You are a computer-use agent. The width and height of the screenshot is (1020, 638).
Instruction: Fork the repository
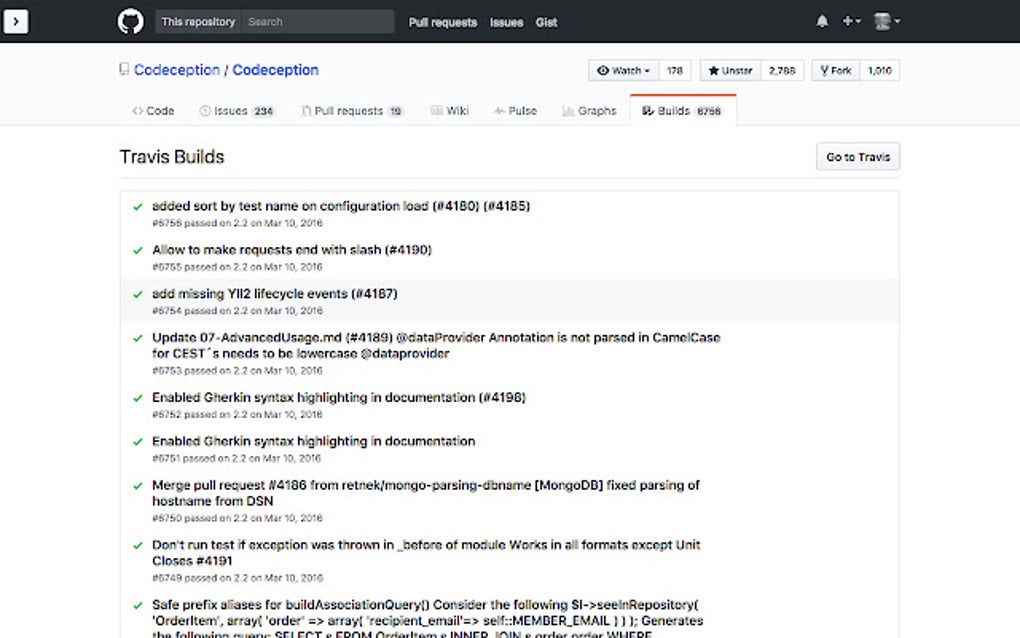click(834, 70)
